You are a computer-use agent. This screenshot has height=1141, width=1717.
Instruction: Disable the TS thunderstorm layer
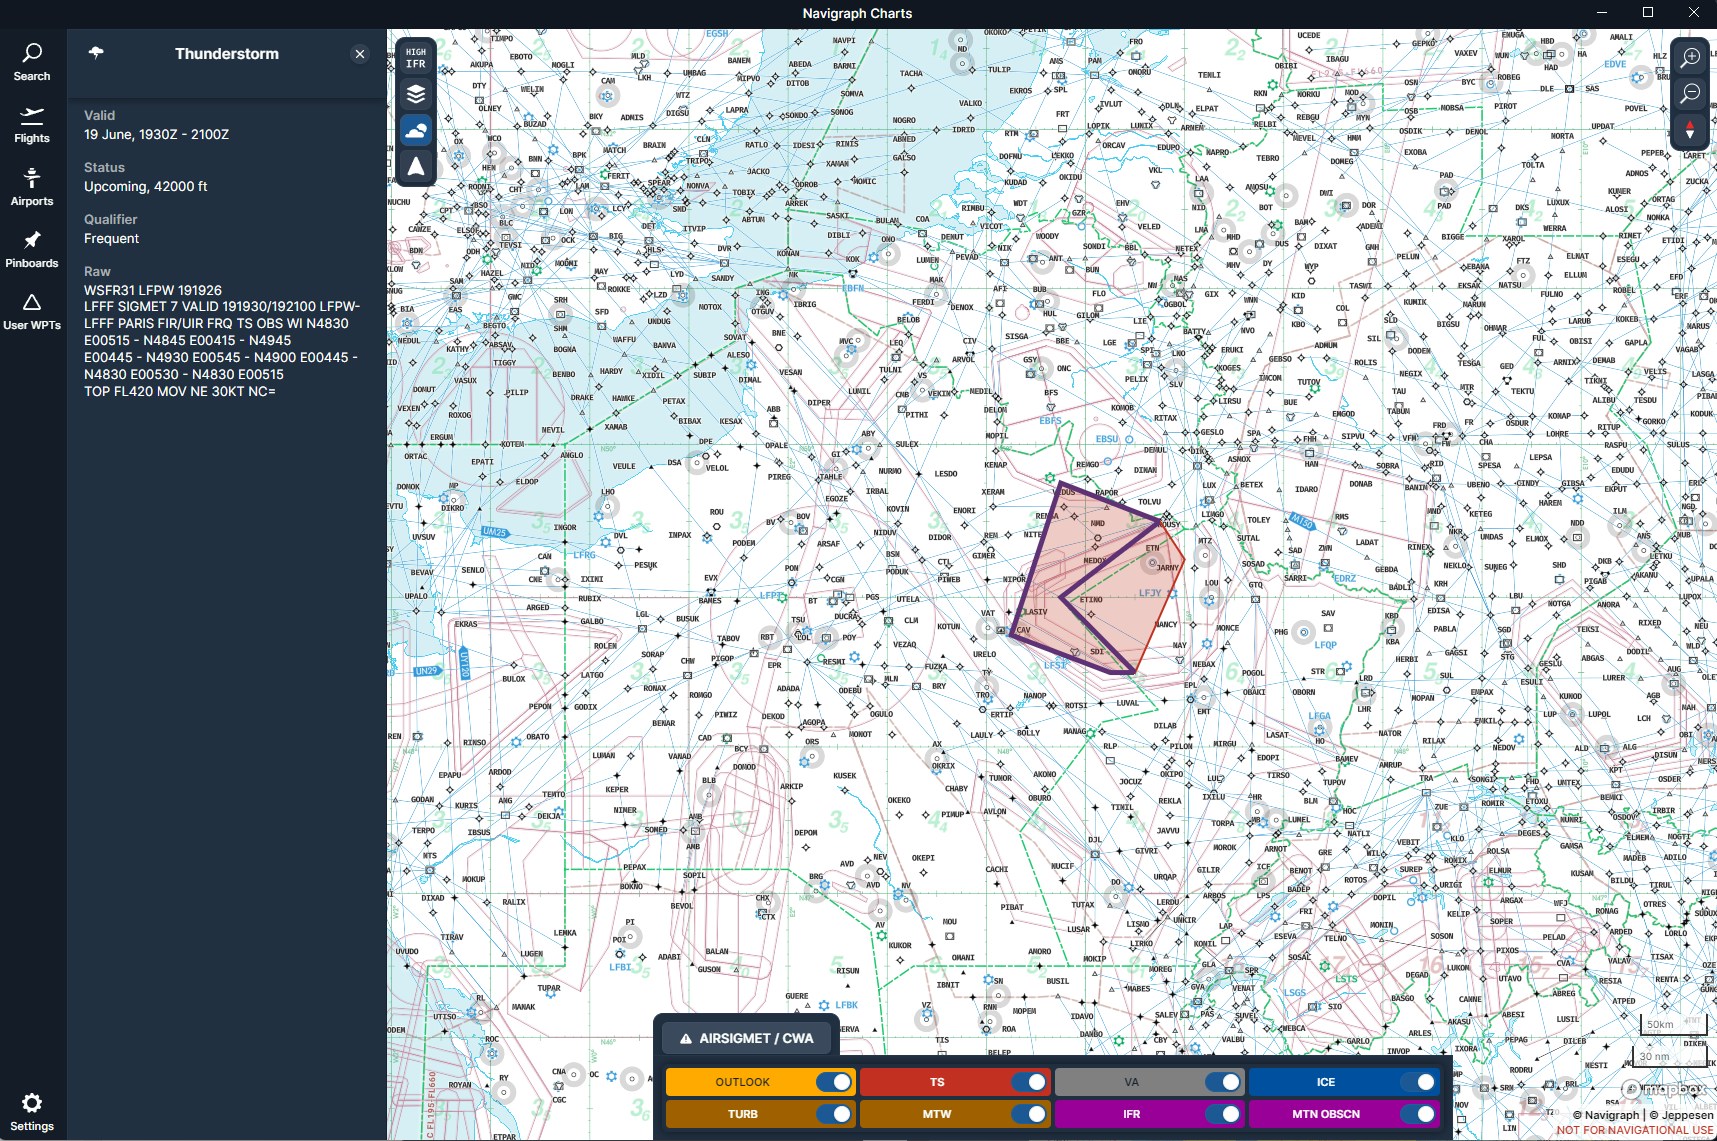coord(1029,1082)
